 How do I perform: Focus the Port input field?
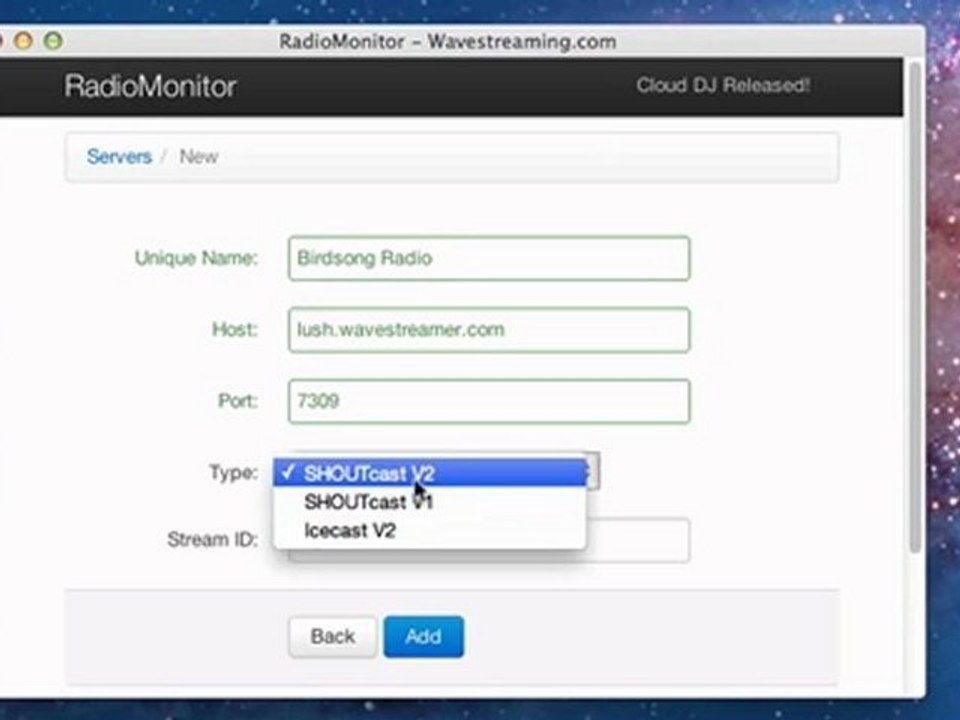point(489,402)
